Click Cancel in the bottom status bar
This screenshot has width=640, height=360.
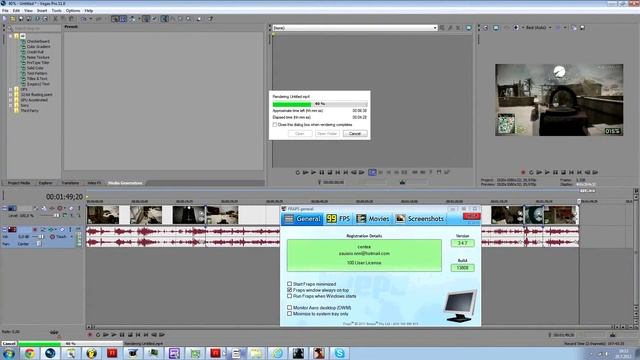coord(9,344)
